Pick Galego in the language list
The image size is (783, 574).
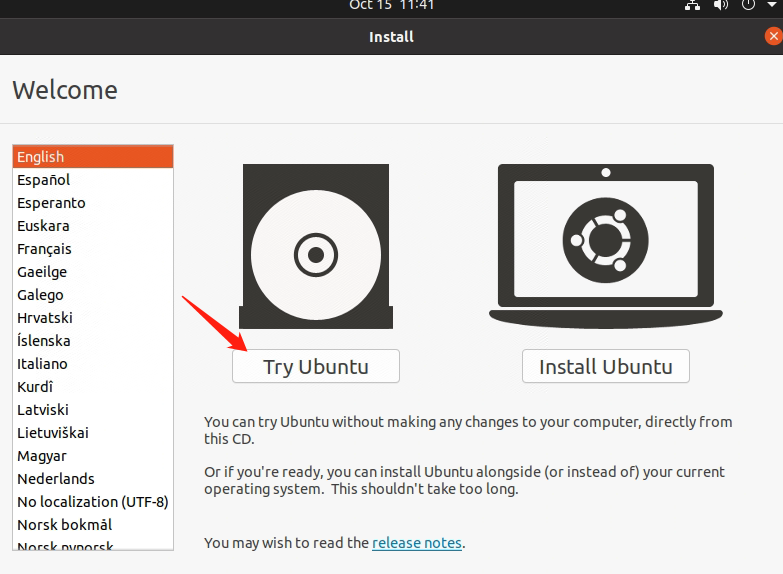(x=93, y=294)
